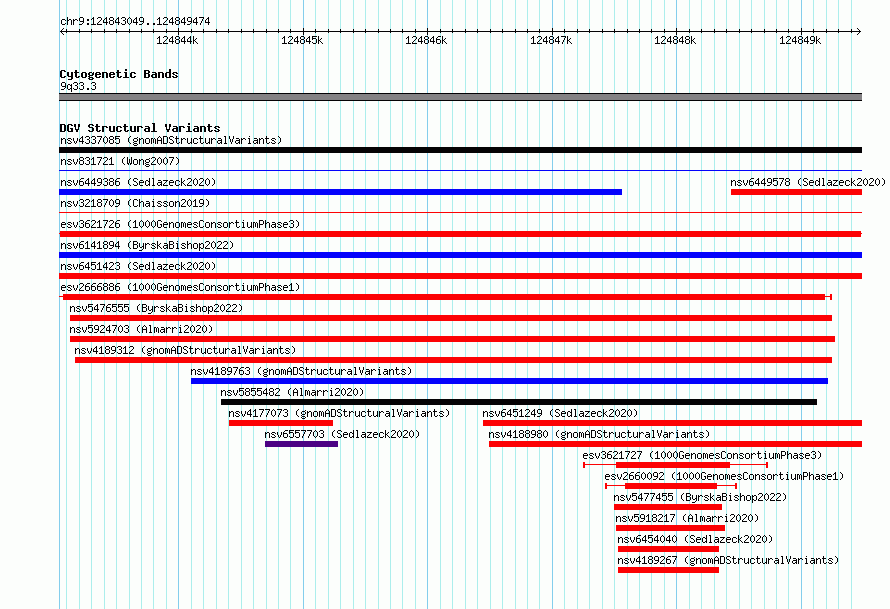Click the 9q33.3 band label
Viewport: 890px width, 609px height.
78,86
